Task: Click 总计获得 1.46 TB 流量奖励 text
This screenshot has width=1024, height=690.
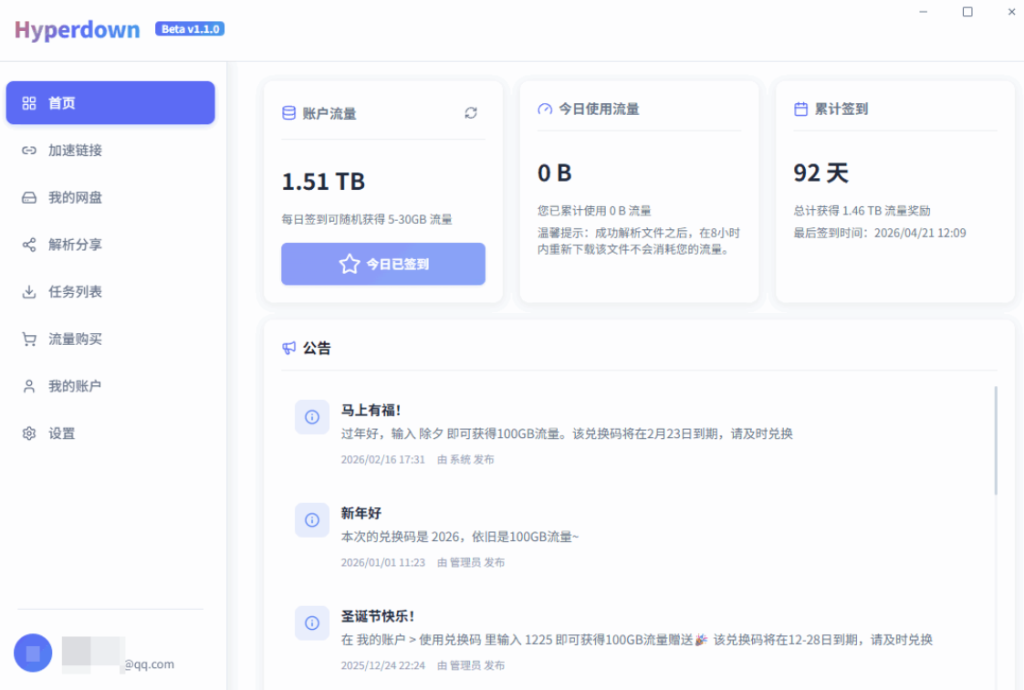Action: [x=862, y=211]
